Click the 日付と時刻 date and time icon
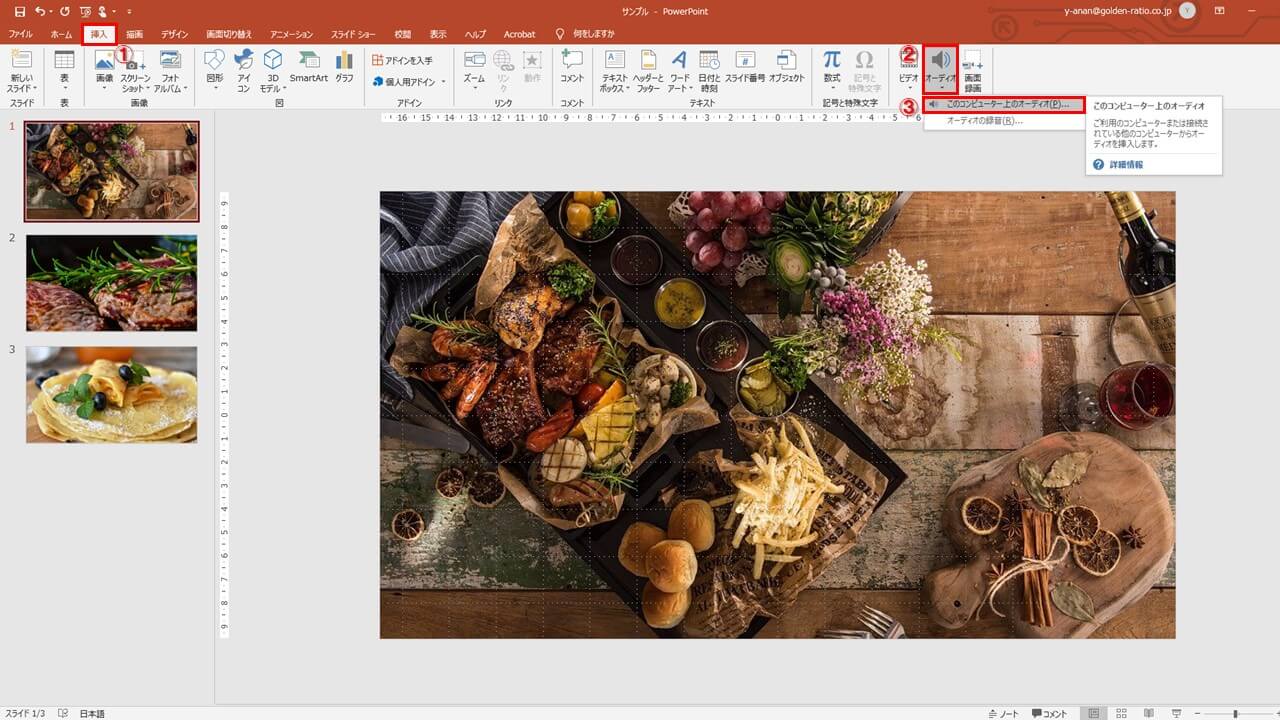 [709, 67]
